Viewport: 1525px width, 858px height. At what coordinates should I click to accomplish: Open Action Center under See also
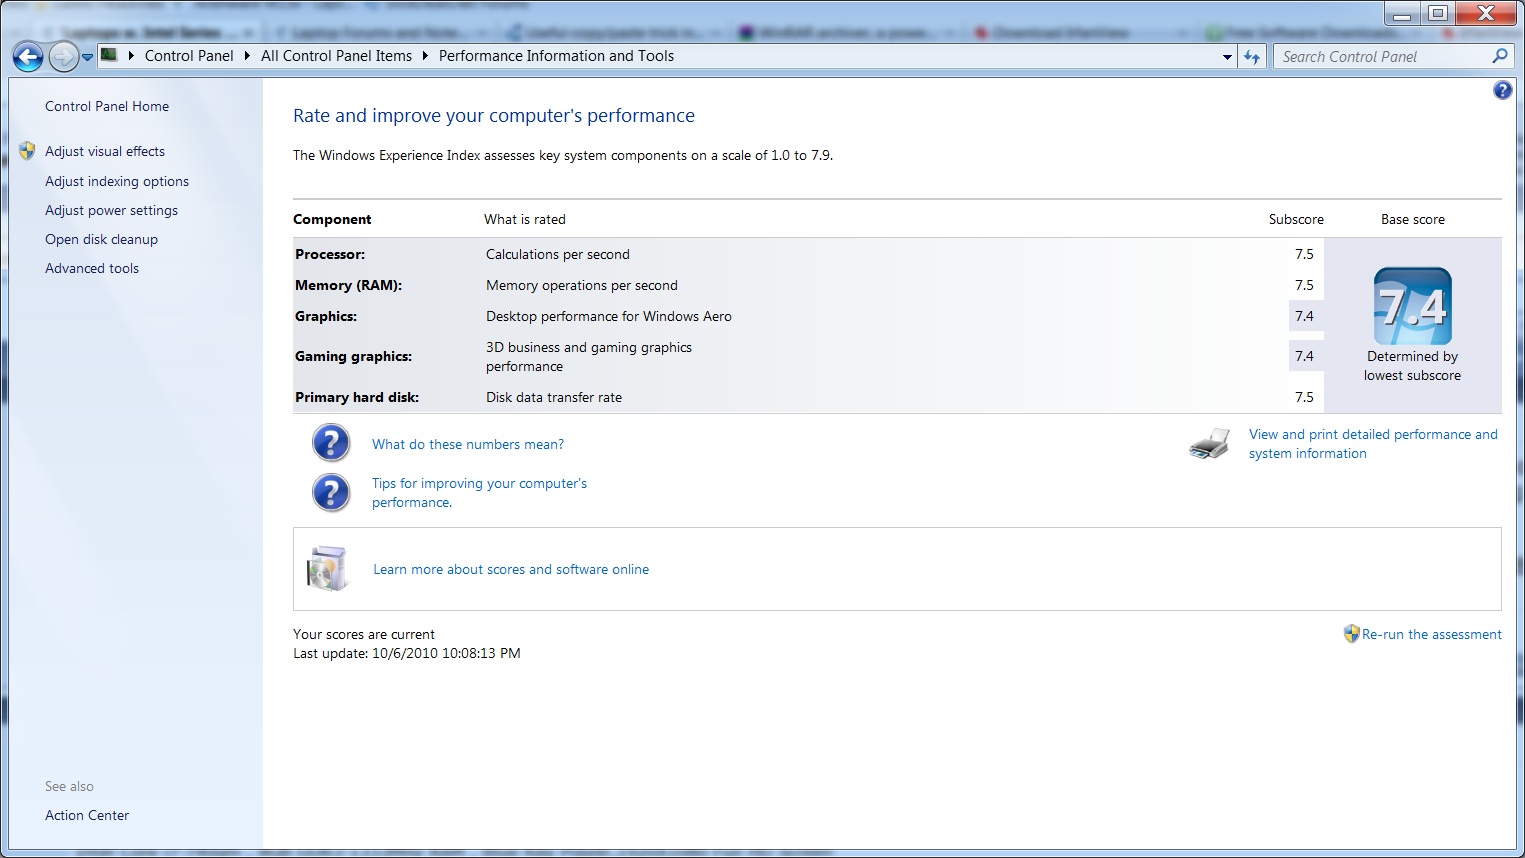[x=87, y=815]
